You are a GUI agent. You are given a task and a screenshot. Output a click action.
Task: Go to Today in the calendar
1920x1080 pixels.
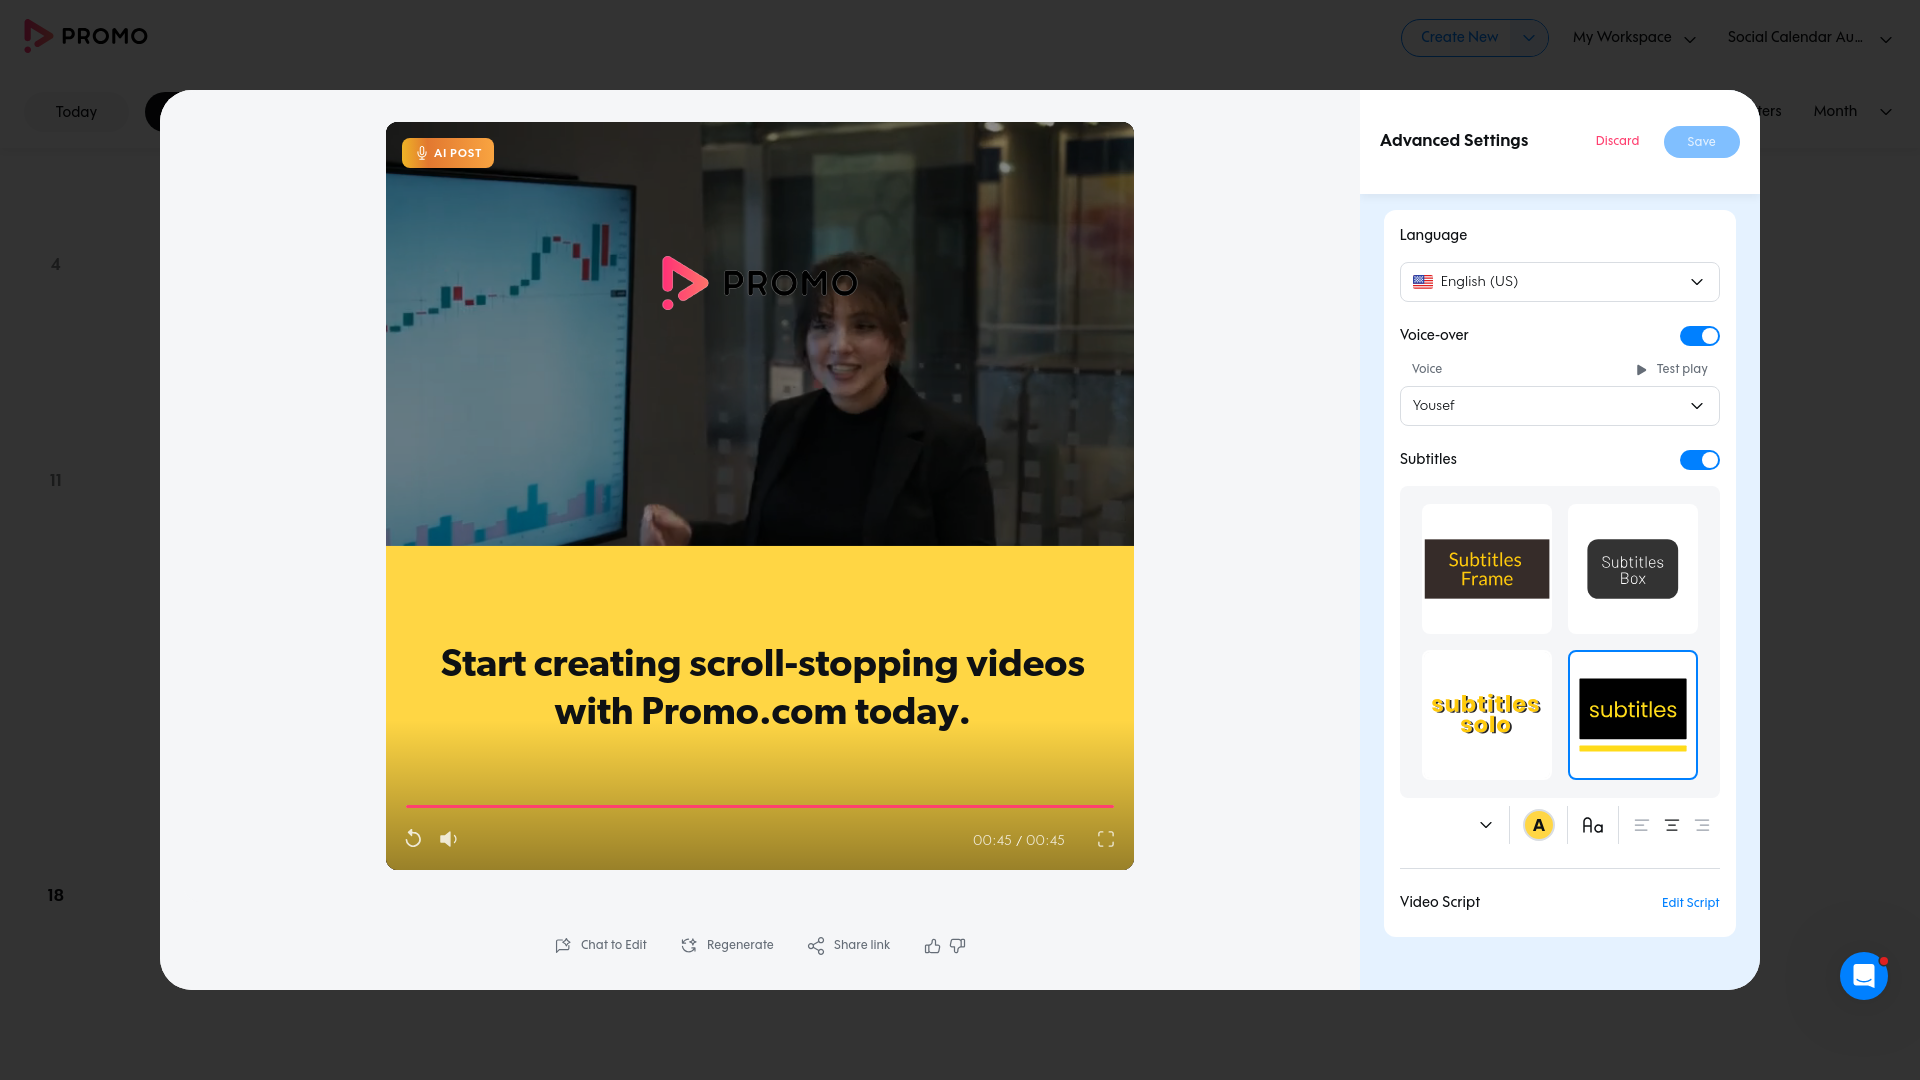pyautogui.click(x=76, y=112)
